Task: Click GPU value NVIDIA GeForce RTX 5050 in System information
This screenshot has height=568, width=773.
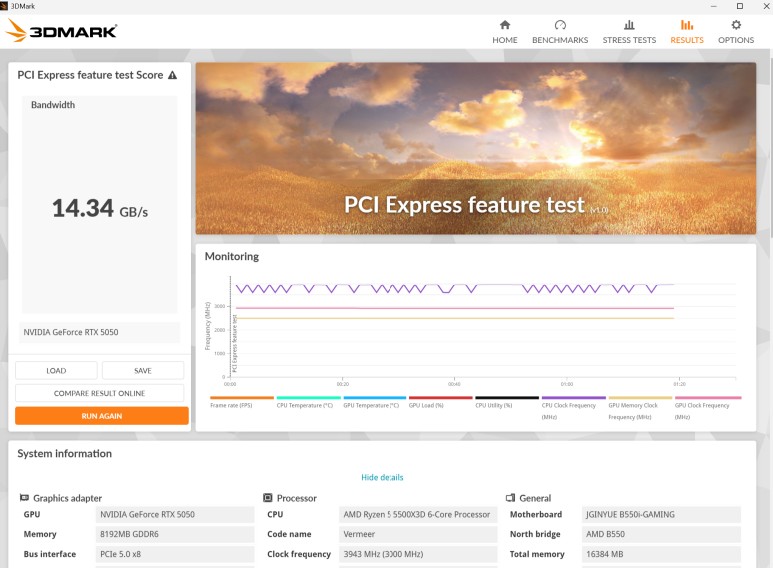Action: coord(175,514)
